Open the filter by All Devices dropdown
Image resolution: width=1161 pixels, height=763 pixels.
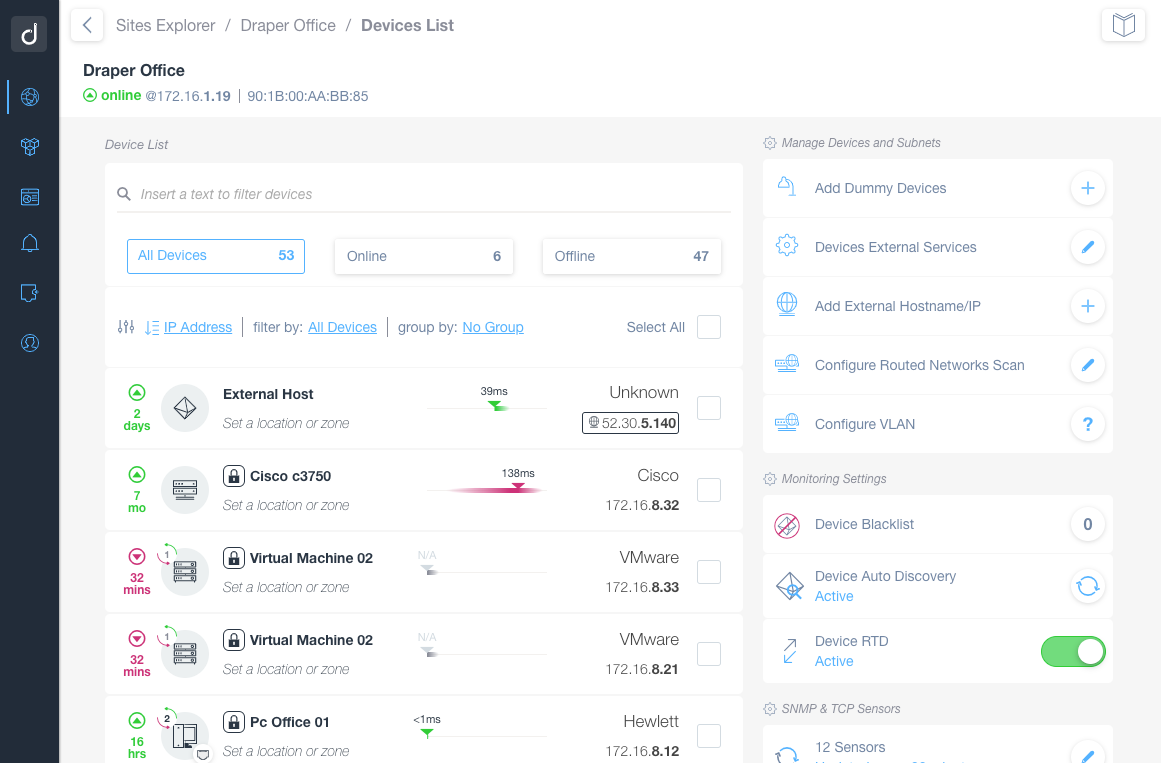[342, 327]
